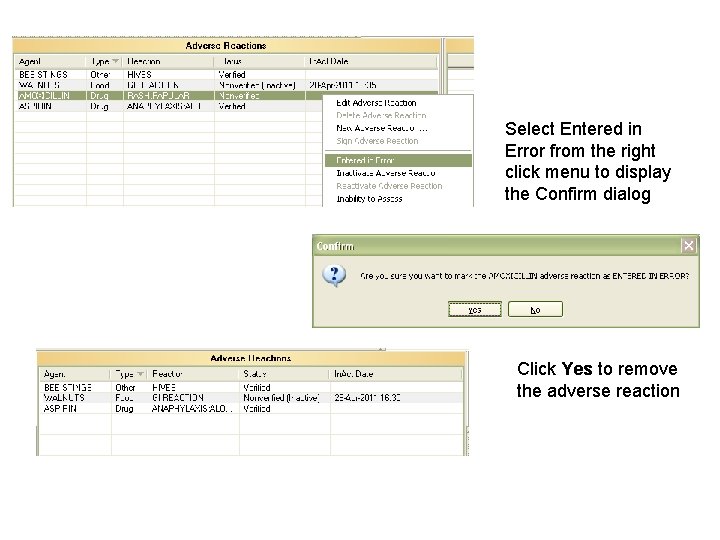The height and width of the screenshot is (540, 720).
Task: Select Inactivate Adverse Reaction menu item
Action: coord(386,173)
